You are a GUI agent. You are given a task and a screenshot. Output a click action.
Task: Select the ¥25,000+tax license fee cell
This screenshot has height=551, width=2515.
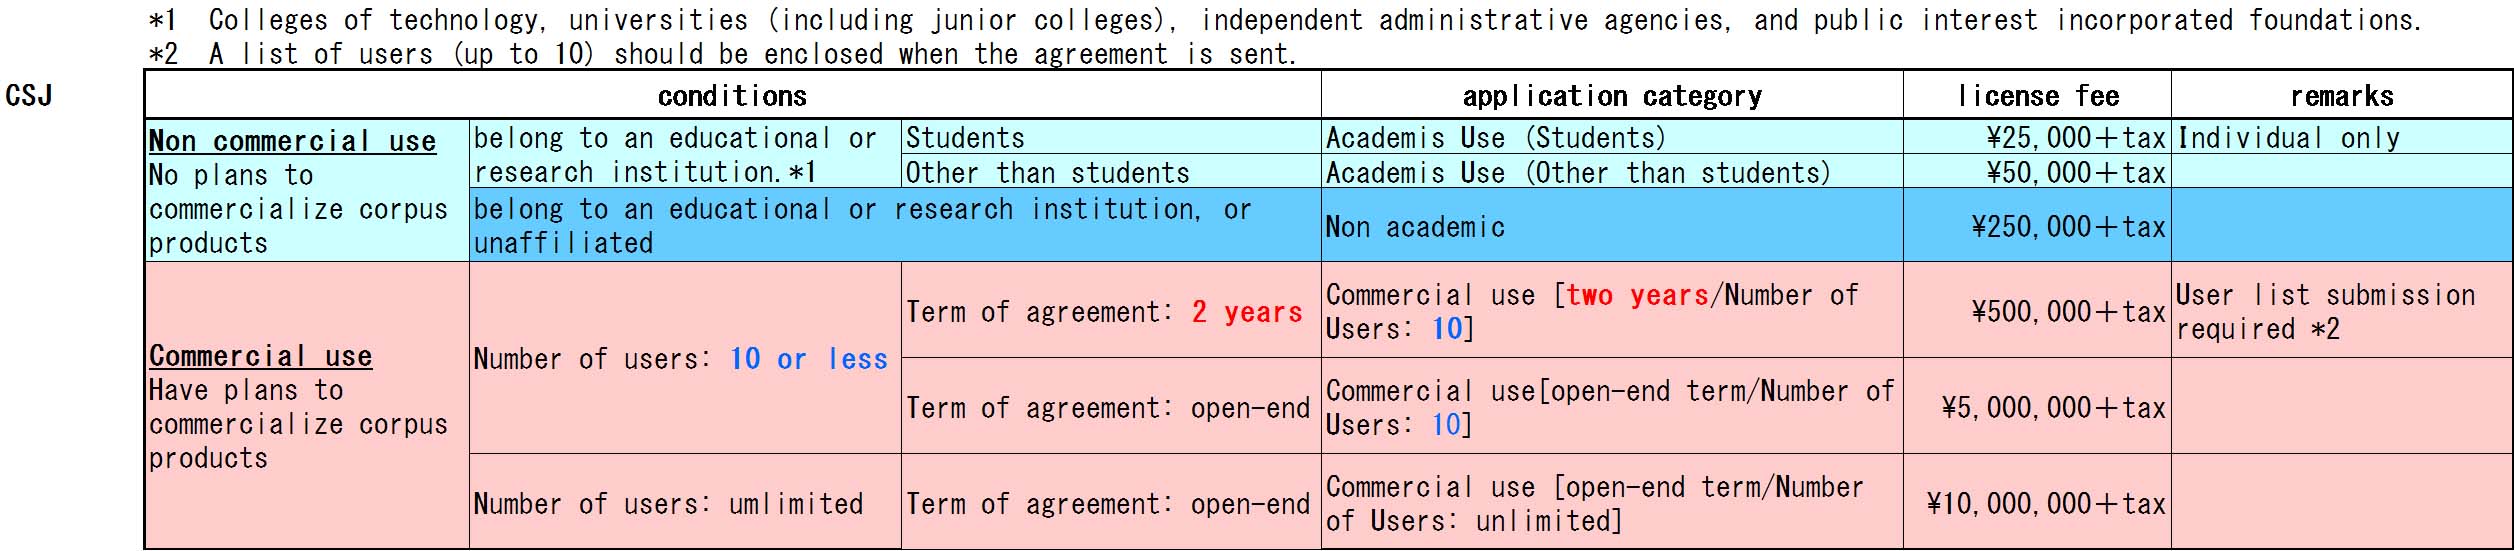click(2075, 138)
